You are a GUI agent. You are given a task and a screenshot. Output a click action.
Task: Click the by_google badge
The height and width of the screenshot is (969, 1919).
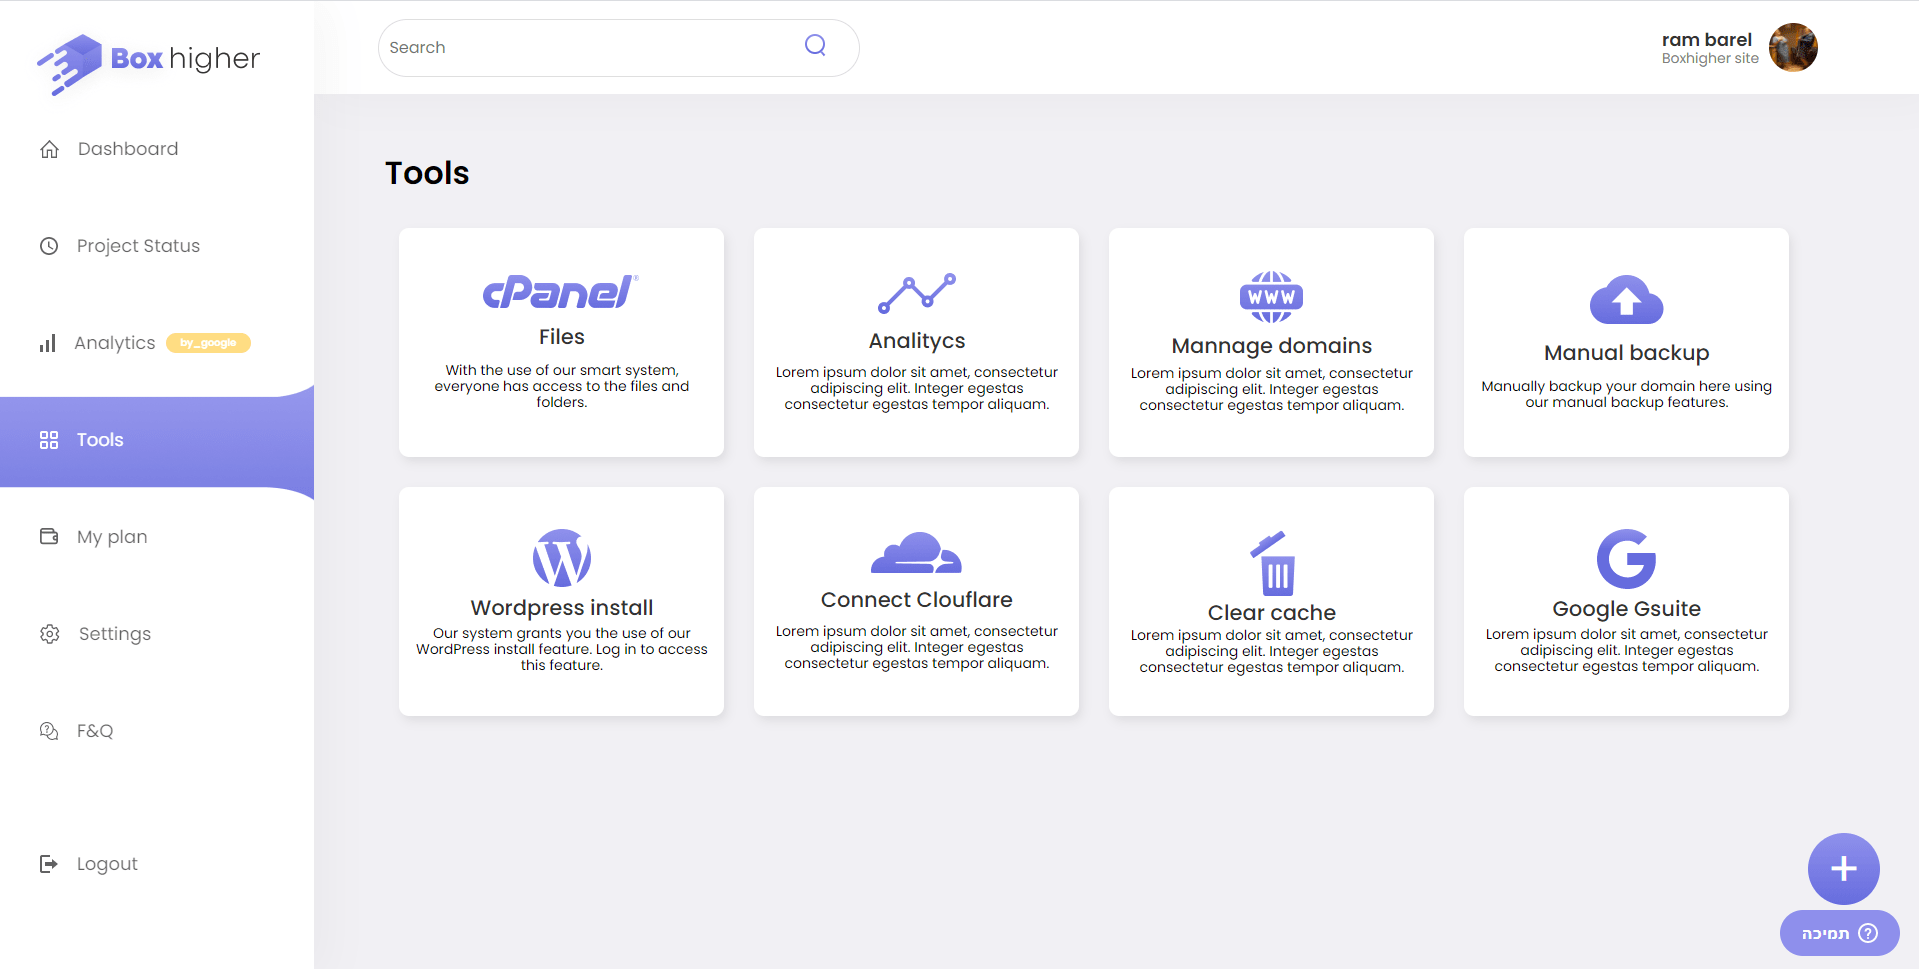(x=208, y=343)
